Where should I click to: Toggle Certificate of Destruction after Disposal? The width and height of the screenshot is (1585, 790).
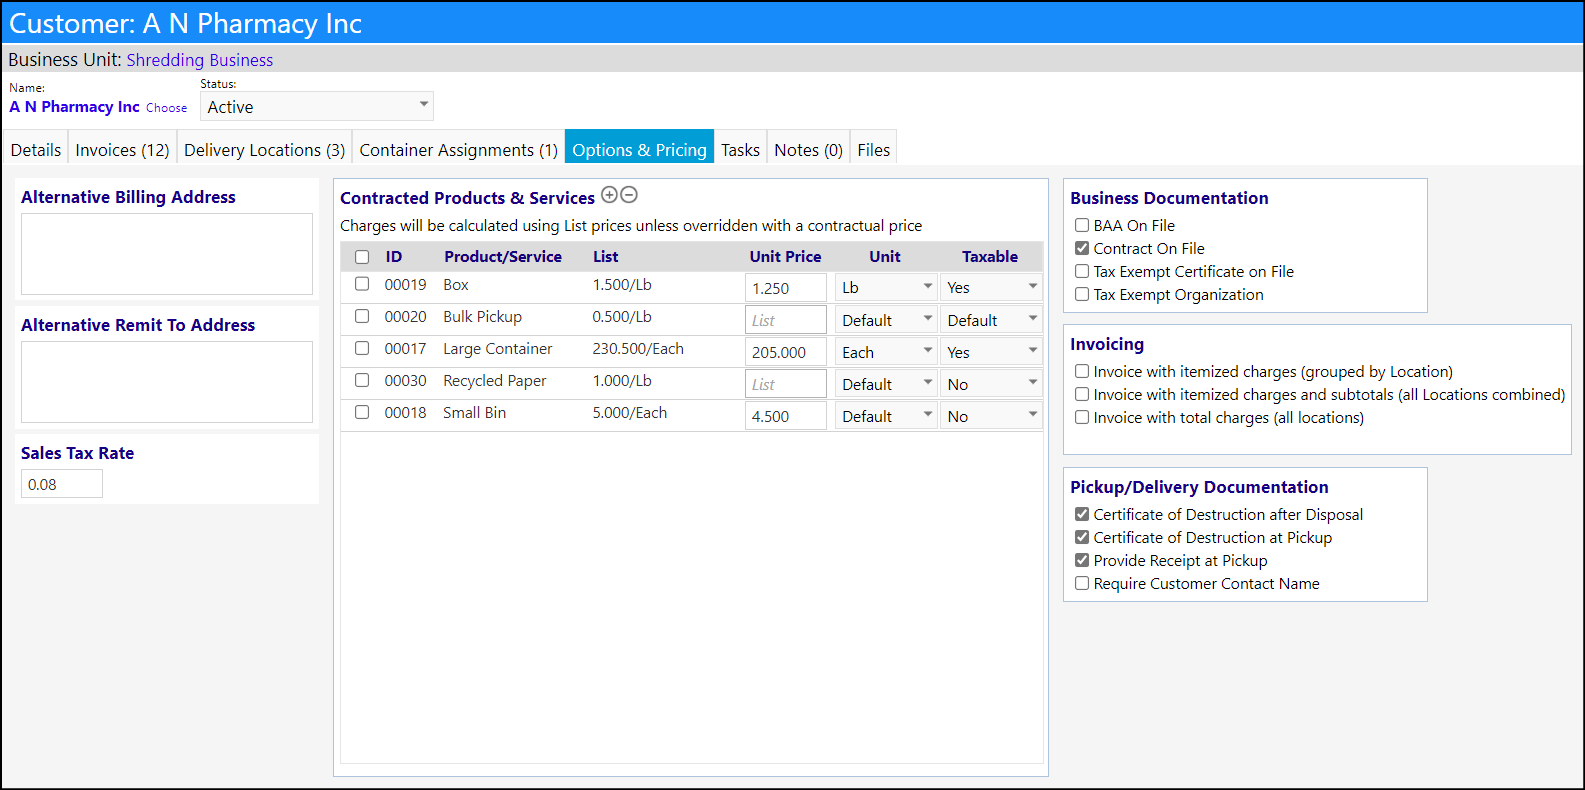pos(1082,514)
